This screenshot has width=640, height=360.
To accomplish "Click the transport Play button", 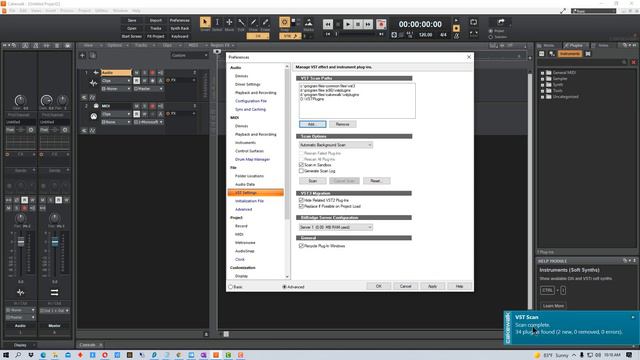I will tap(348, 24).
